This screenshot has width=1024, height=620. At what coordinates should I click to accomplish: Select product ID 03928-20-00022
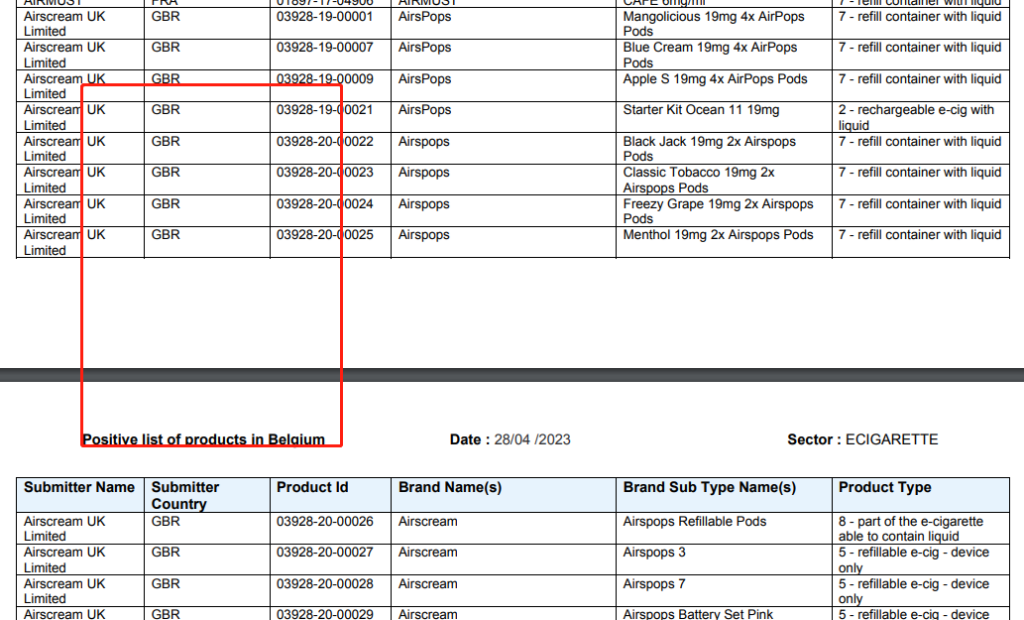pyautogui.click(x=325, y=142)
